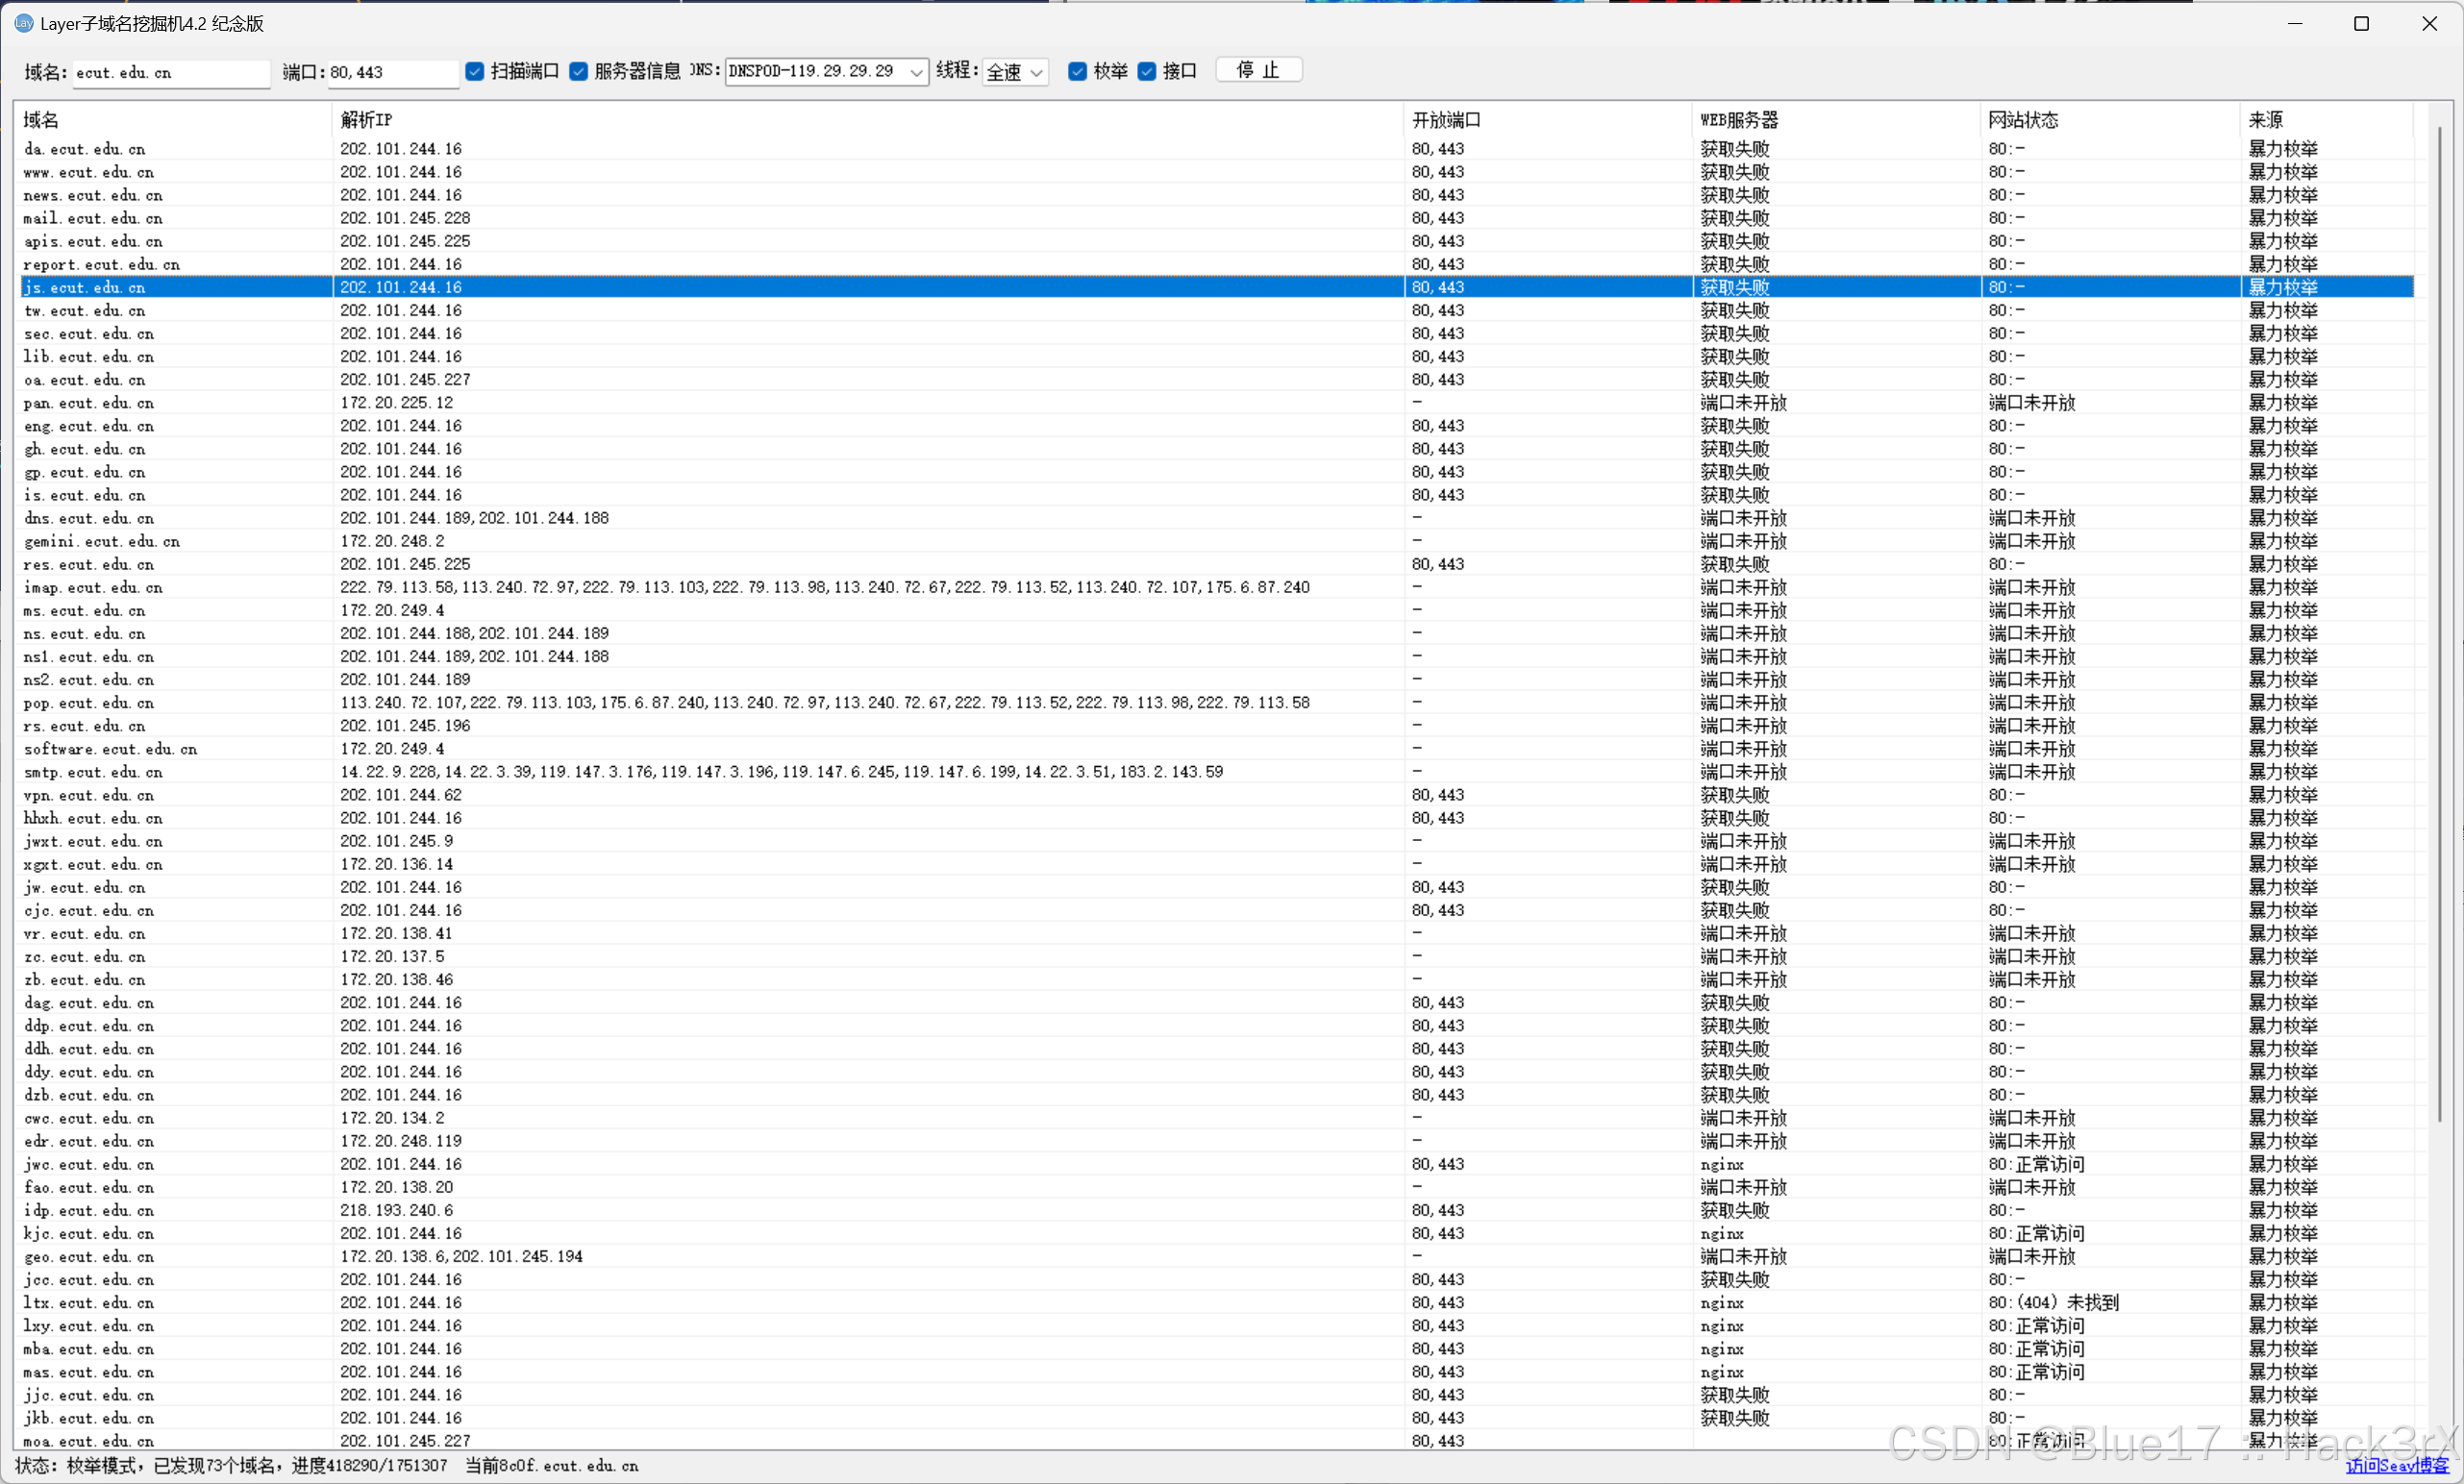Click the Layer app icon in title bar
Viewport: 2464px width, 1484px height.
(x=24, y=23)
